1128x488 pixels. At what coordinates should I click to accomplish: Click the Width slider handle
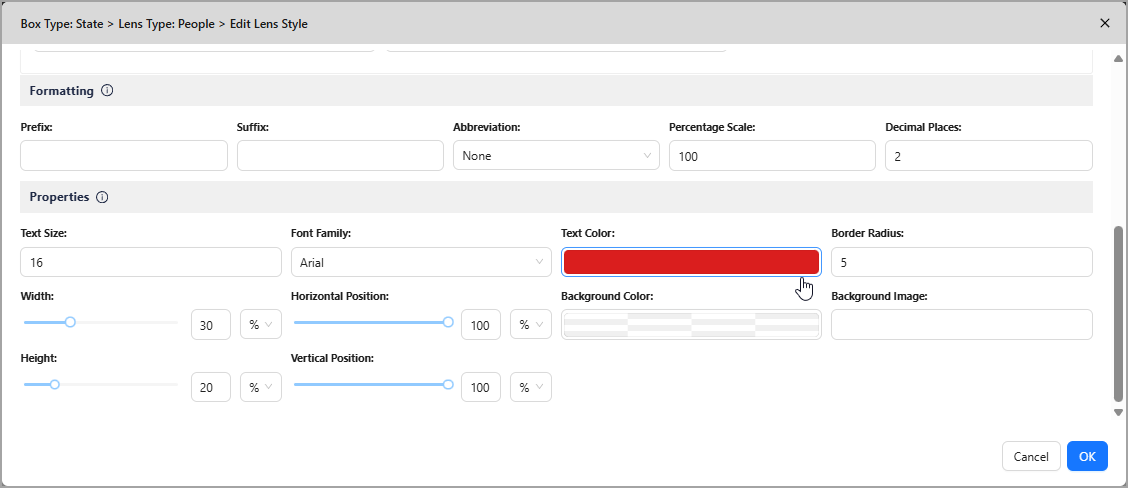(x=70, y=322)
